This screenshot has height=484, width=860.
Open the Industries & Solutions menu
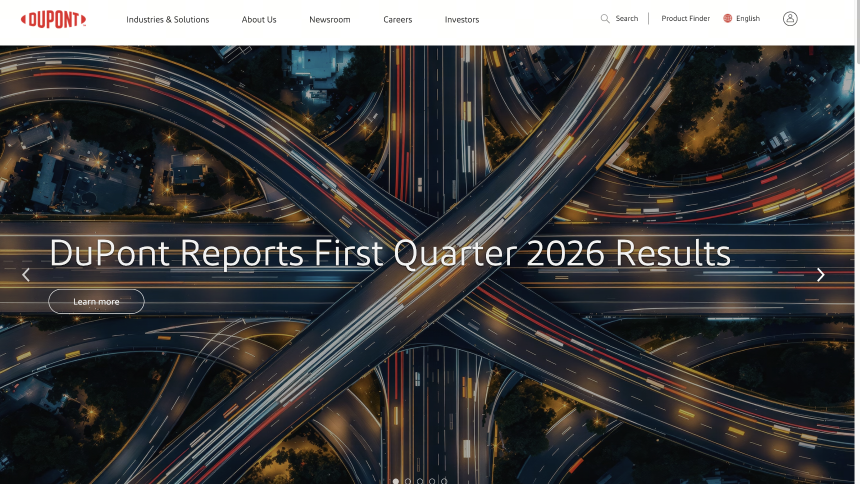point(168,20)
